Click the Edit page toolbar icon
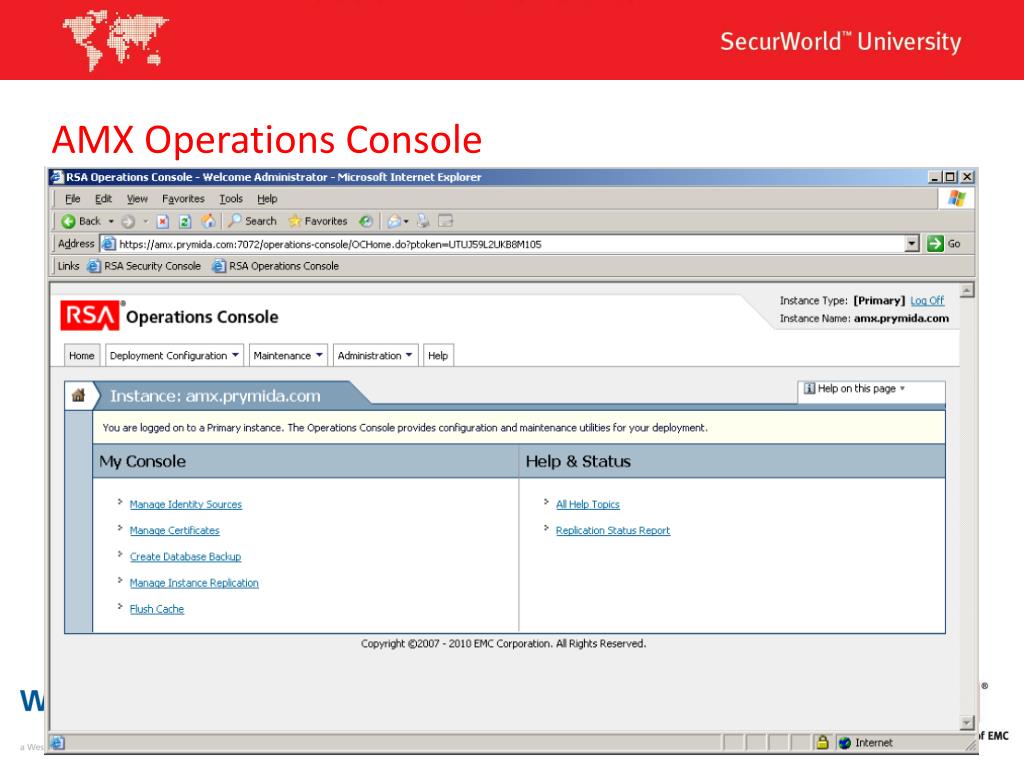 pyautogui.click(x=445, y=221)
